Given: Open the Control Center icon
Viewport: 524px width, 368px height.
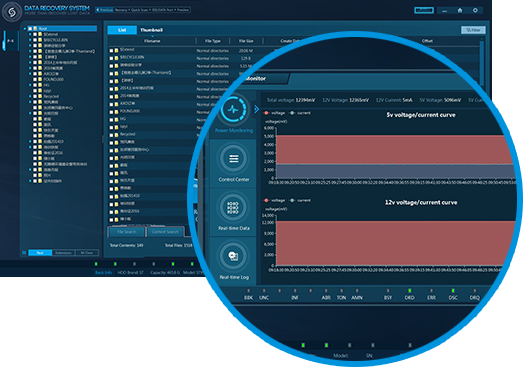Looking at the screenshot, I should pyautogui.click(x=234, y=159).
